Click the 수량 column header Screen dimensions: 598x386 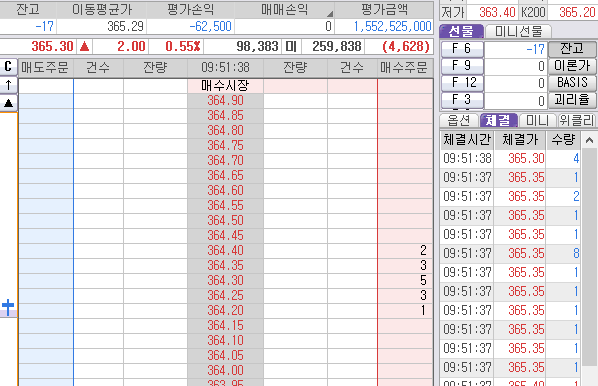(x=563, y=140)
